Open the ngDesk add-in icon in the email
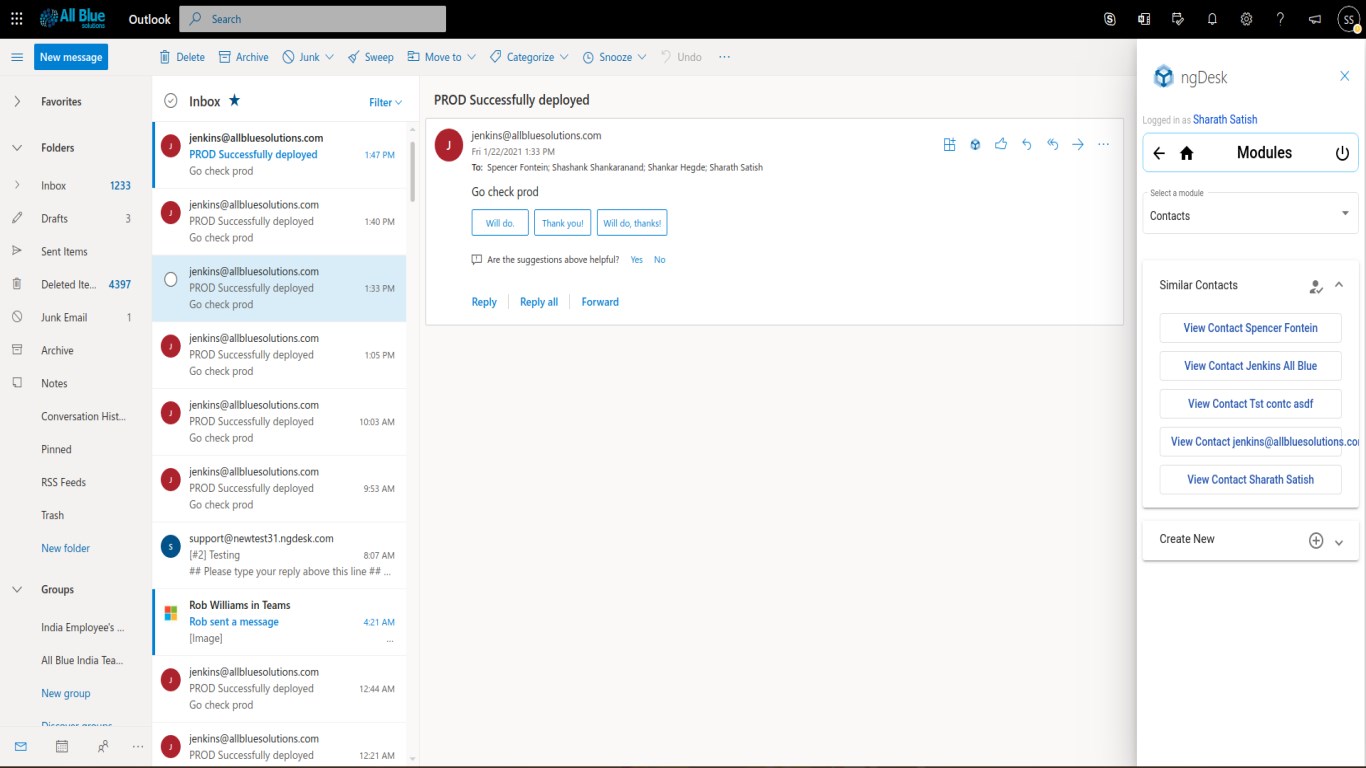This screenshot has width=1366, height=768. (x=975, y=144)
